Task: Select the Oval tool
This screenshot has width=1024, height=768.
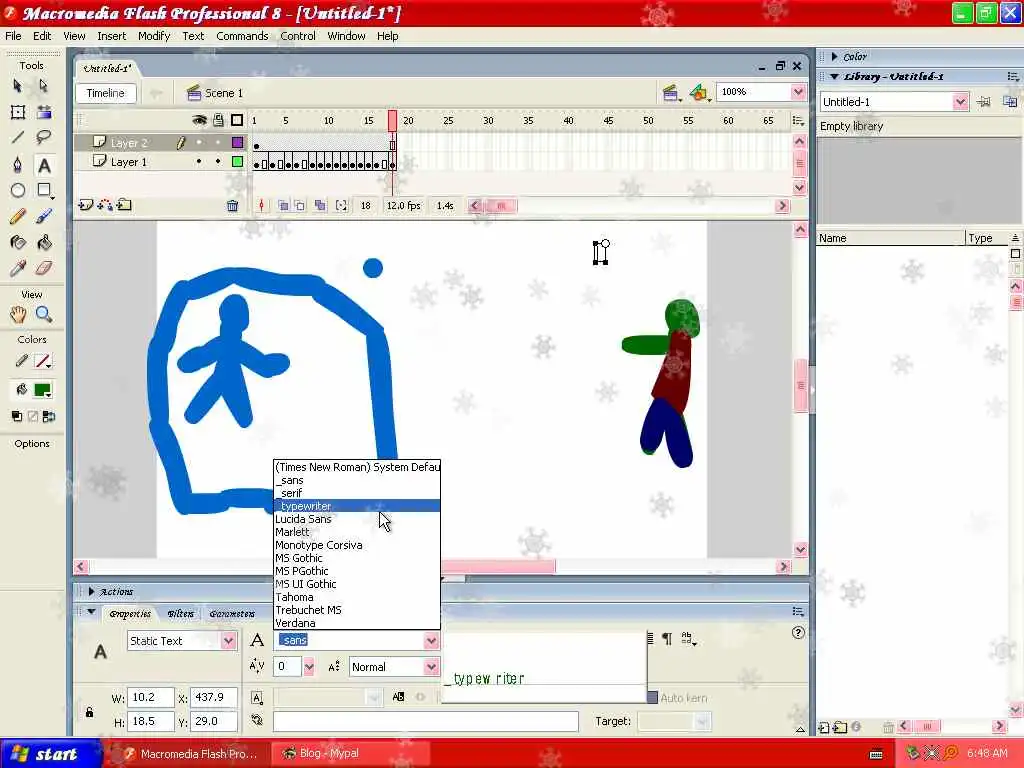Action: point(18,190)
